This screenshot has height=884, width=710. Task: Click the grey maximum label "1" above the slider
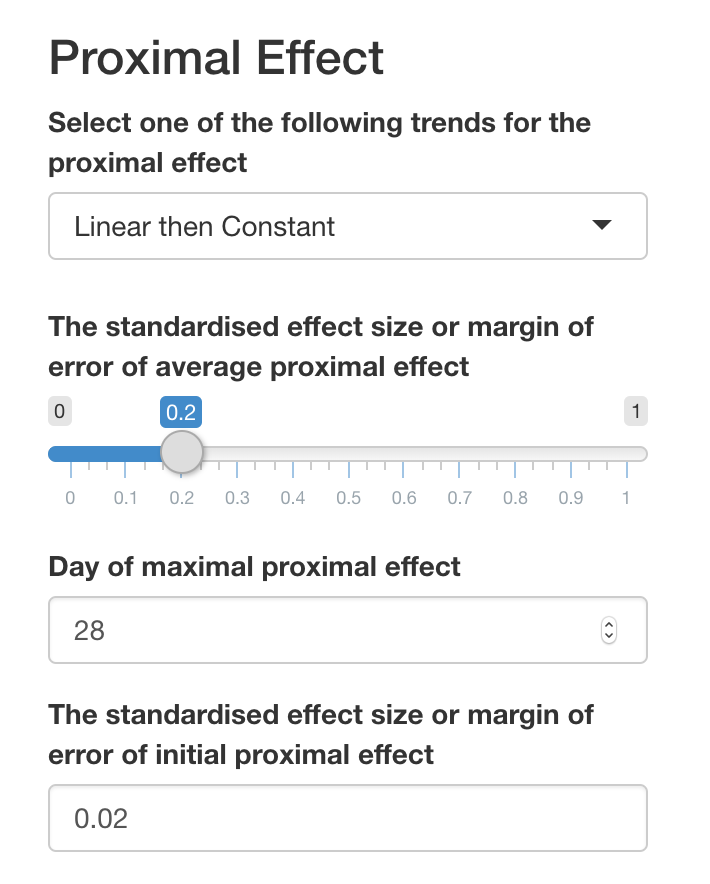click(x=634, y=411)
